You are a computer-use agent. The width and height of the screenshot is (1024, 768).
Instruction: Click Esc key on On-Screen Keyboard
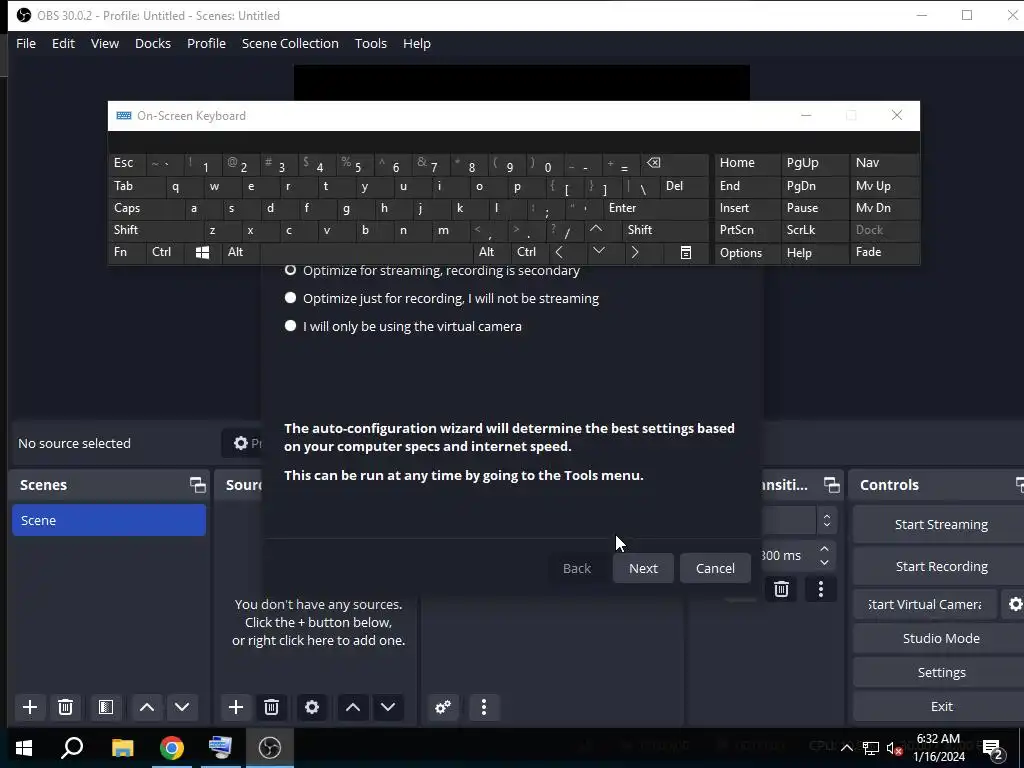[x=127, y=163]
